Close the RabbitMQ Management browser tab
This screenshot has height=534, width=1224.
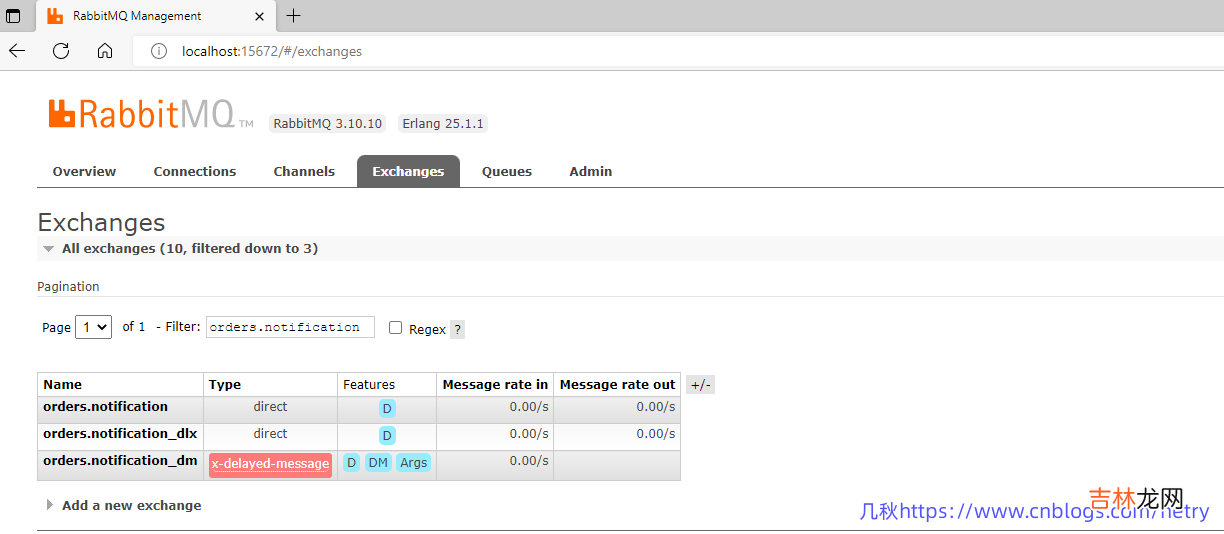click(x=260, y=16)
